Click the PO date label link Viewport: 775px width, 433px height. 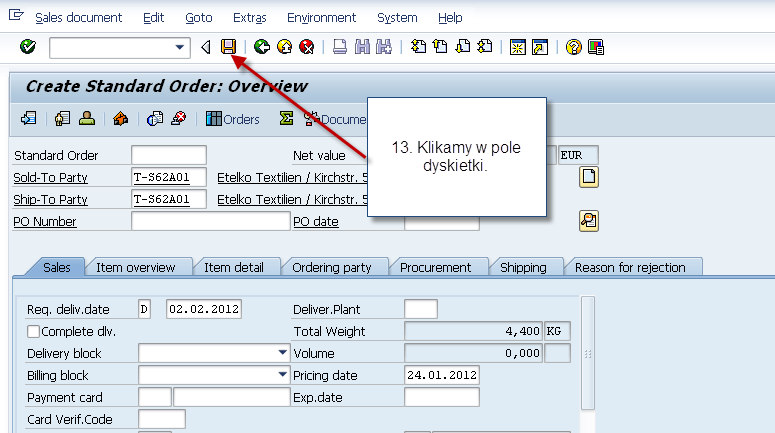point(316,221)
